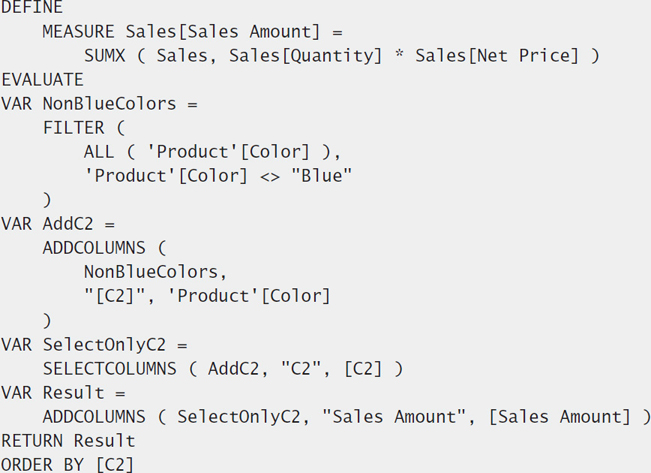Click Sales[Quantity] column reference
Screen dimensions: 651x473
(x=306, y=56)
